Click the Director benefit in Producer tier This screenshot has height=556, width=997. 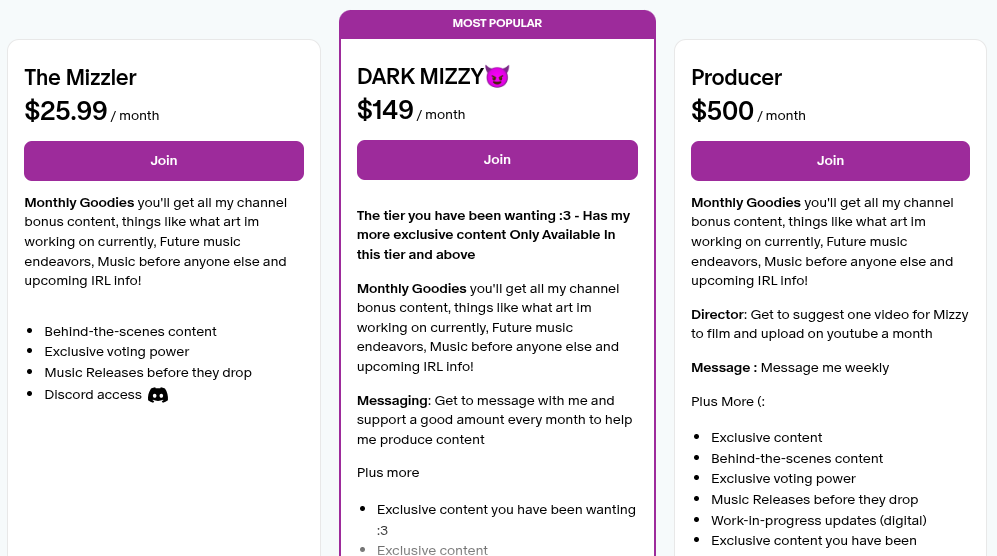[x=829, y=324]
